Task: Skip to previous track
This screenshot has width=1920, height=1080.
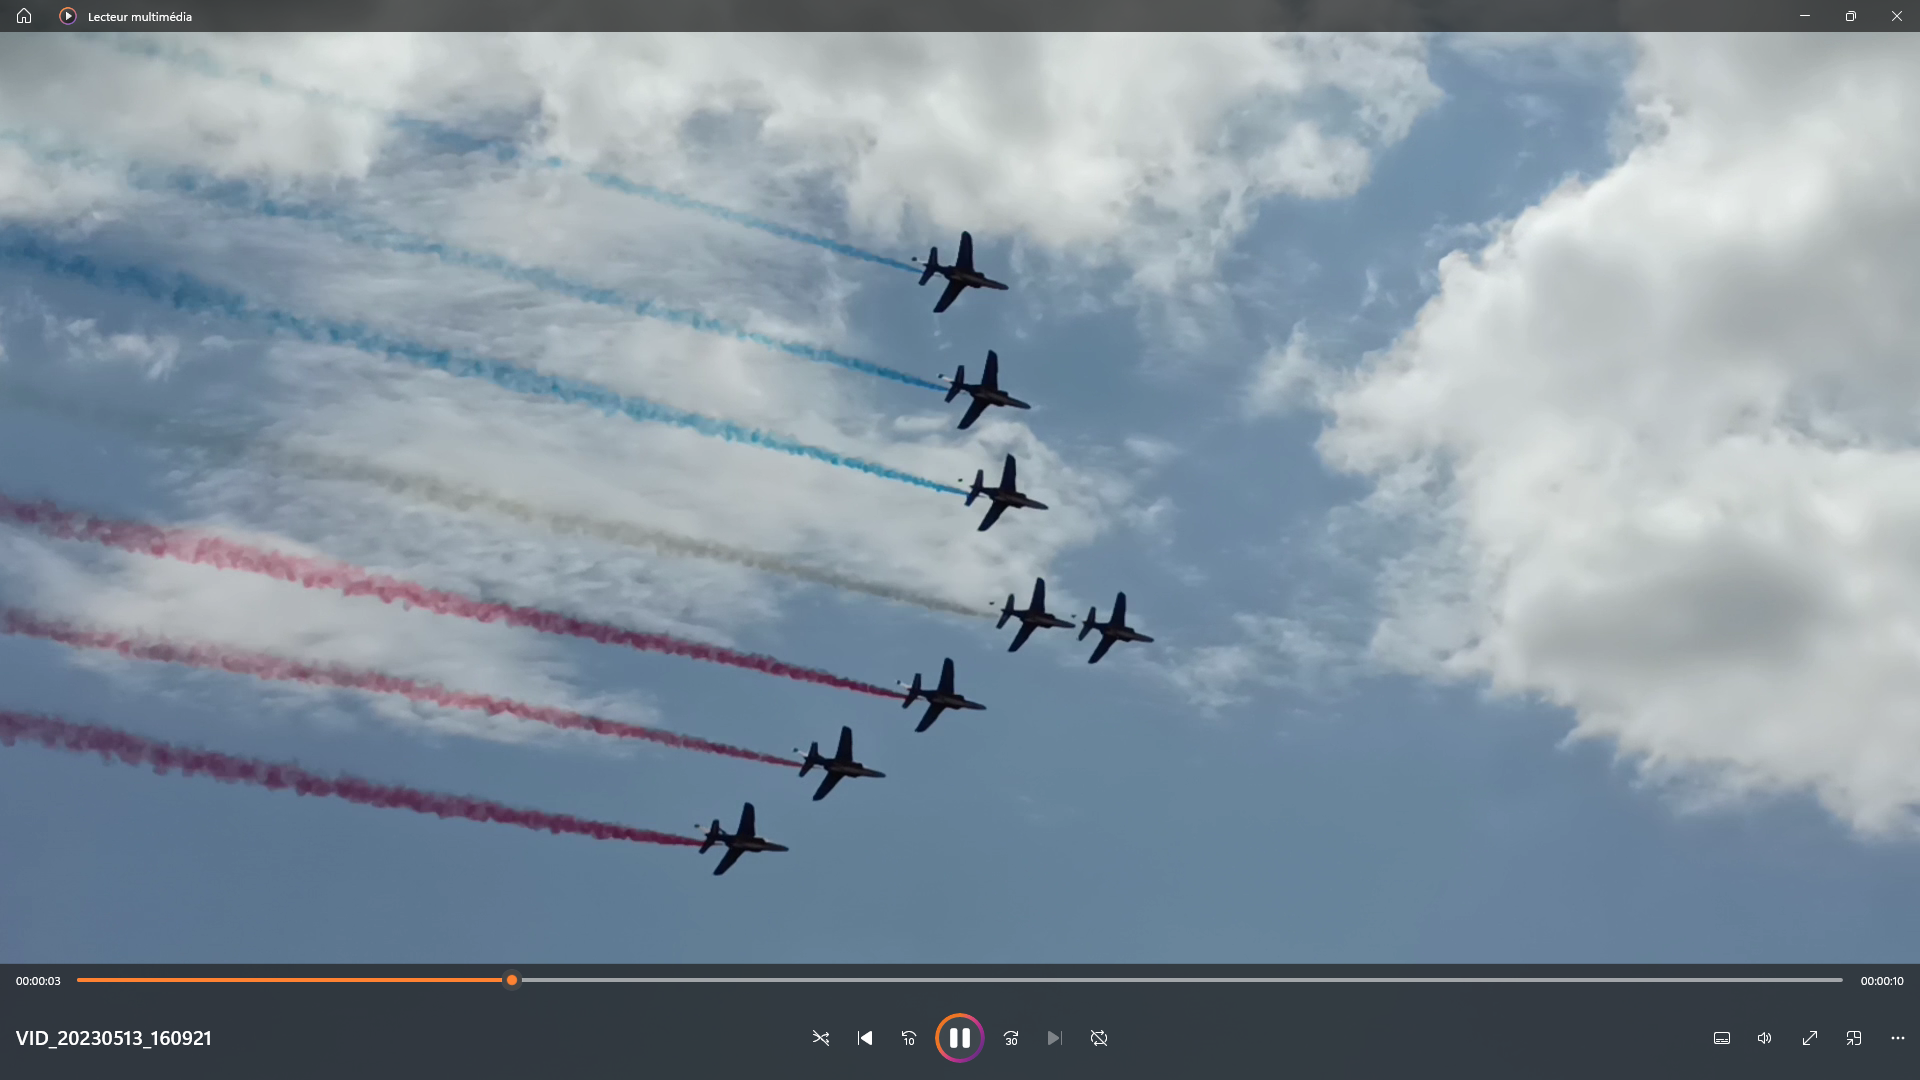Action: tap(865, 1038)
